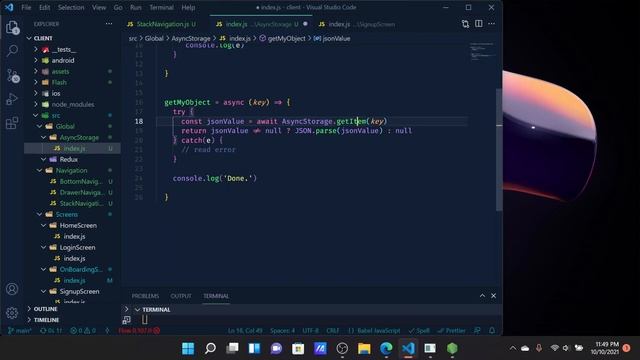Collapse the TERMINAL group chevron

coord(137,309)
